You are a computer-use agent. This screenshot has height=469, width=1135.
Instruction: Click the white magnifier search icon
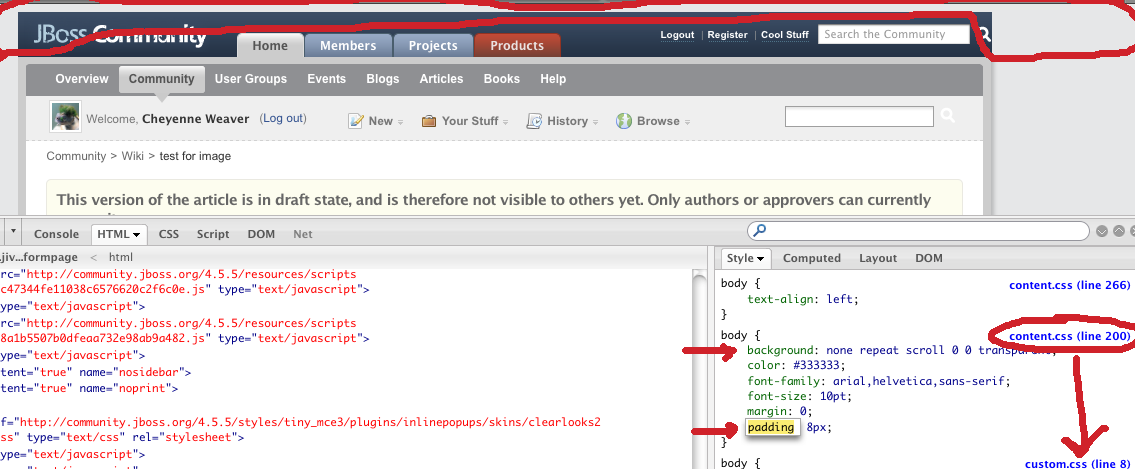pyautogui.click(x=947, y=117)
